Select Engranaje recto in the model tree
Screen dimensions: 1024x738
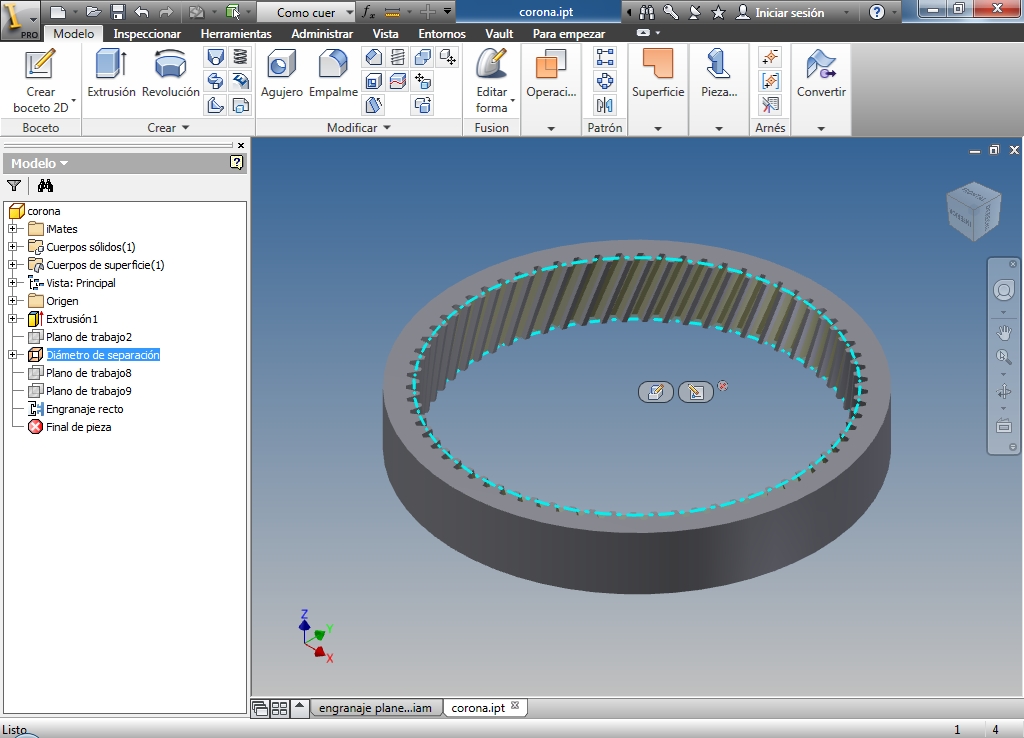click(x=84, y=409)
